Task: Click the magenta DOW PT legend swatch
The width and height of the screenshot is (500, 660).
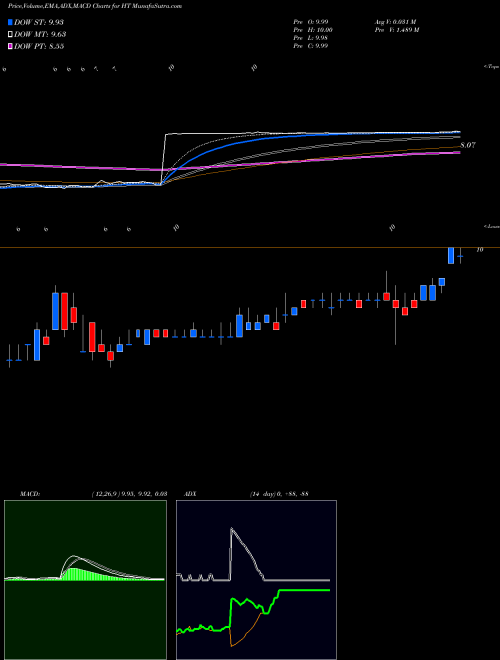Action: coord(10,46)
